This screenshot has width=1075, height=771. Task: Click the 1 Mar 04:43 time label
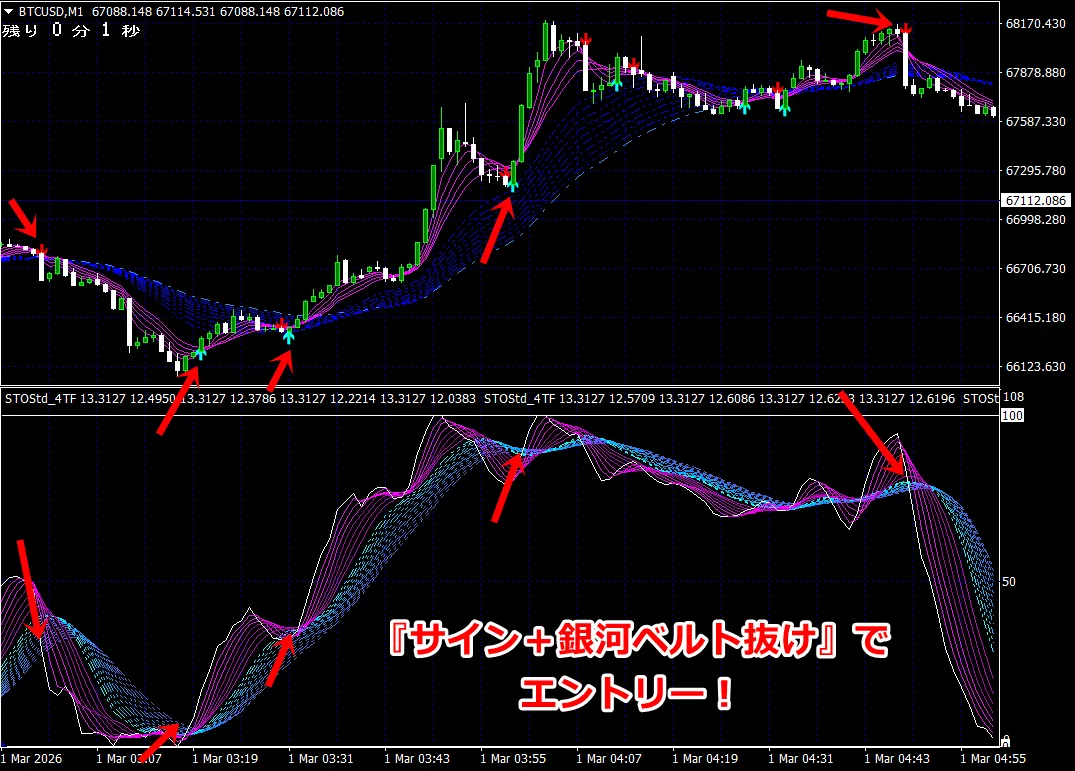coord(897,759)
